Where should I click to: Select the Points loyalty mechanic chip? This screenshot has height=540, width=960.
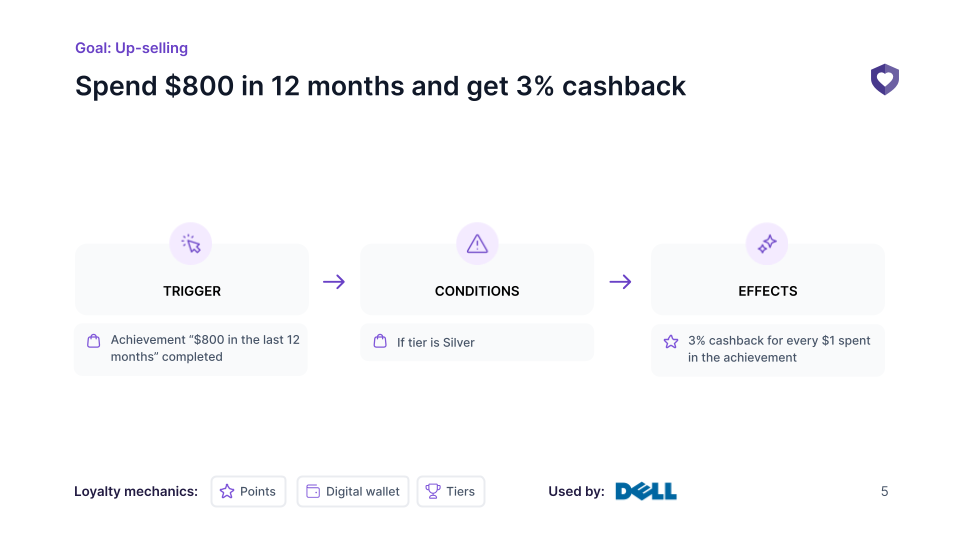(x=249, y=491)
